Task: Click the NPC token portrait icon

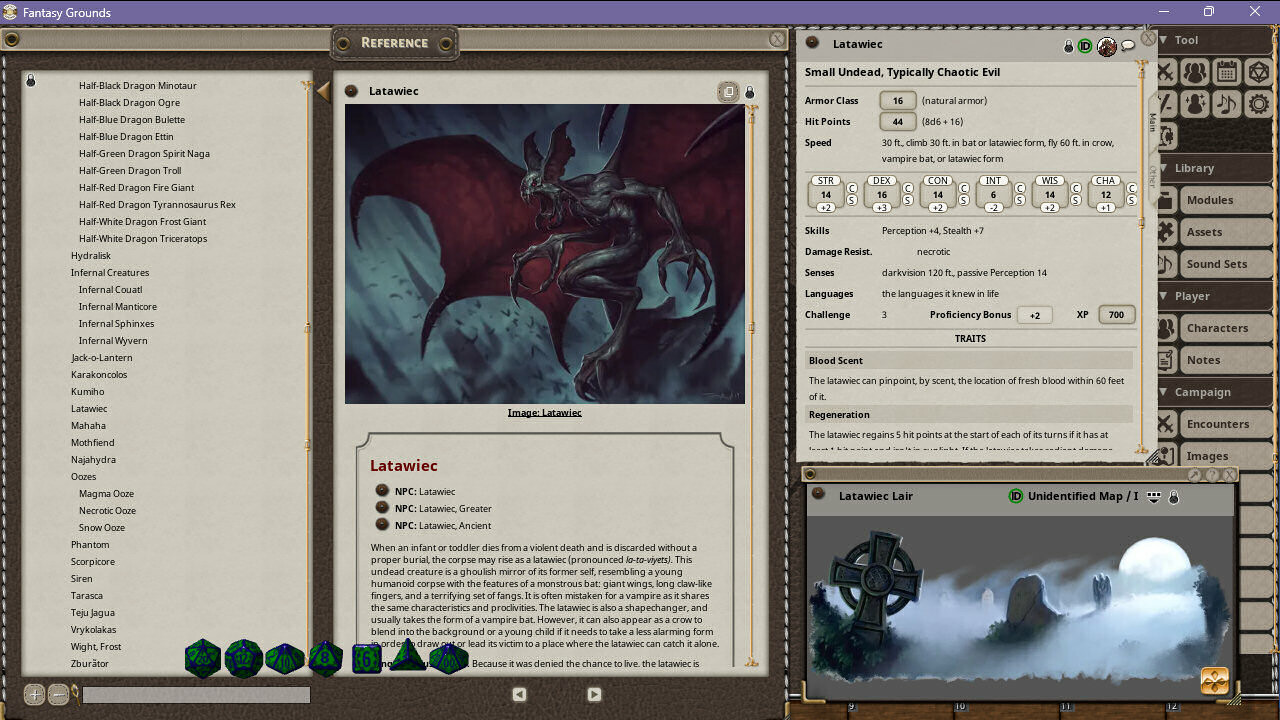Action: pos(1106,46)
